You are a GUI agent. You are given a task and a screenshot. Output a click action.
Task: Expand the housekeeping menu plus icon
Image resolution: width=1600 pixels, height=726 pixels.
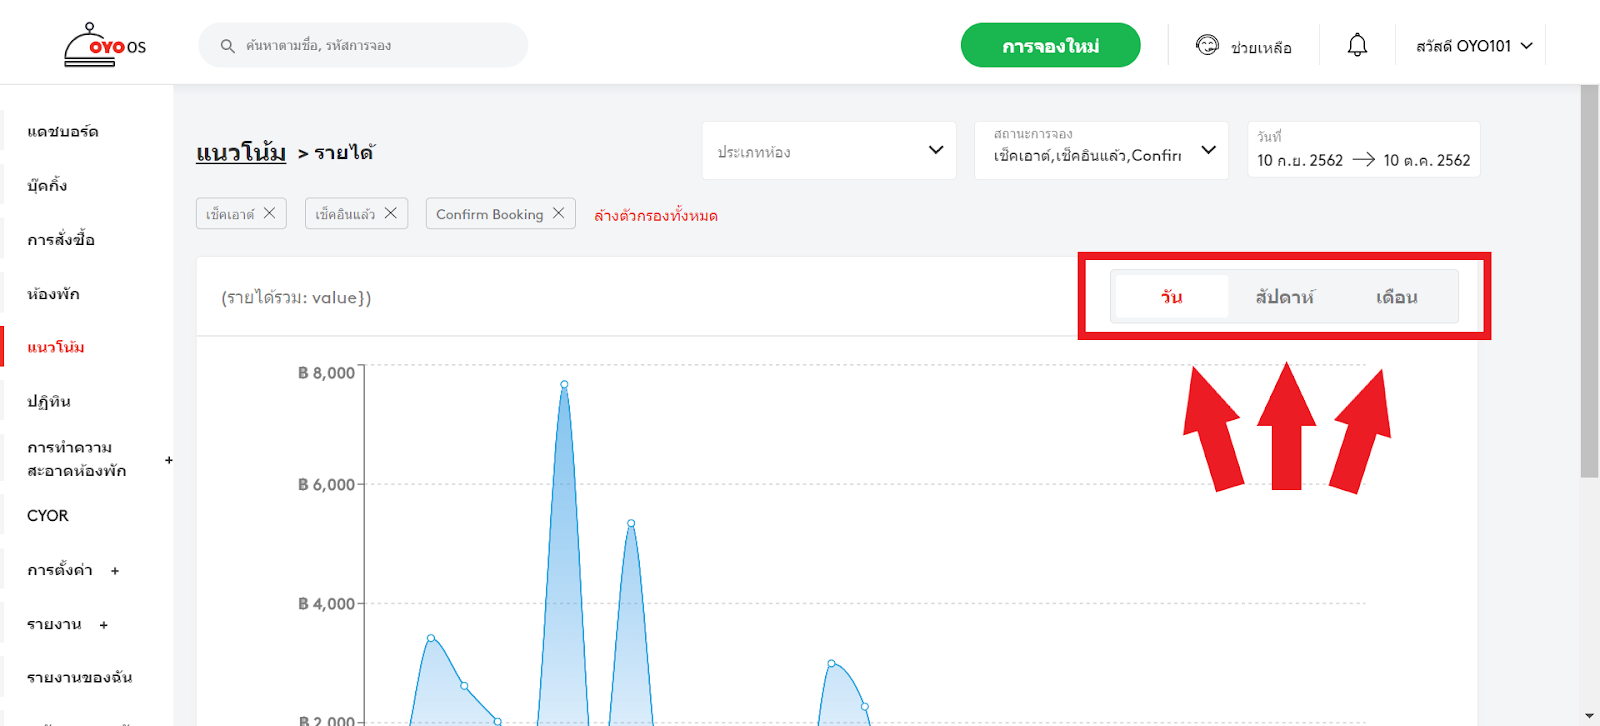point(169,460)
